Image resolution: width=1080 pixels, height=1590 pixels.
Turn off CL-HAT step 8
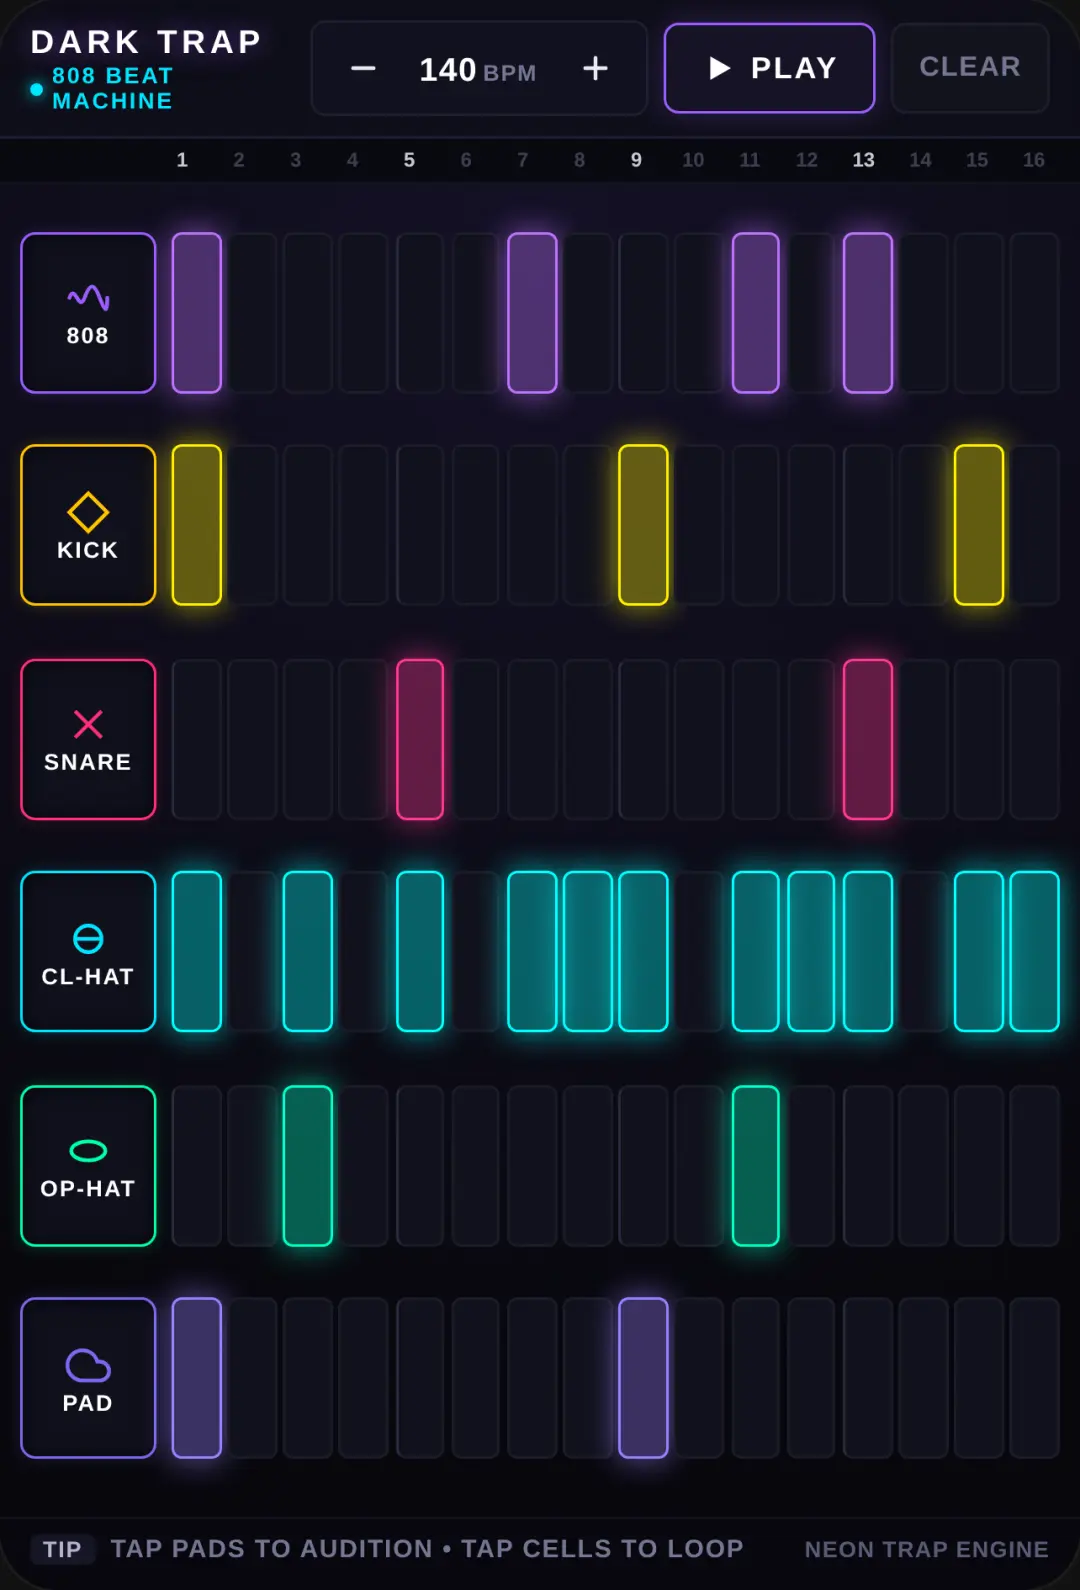click(588, 951)
